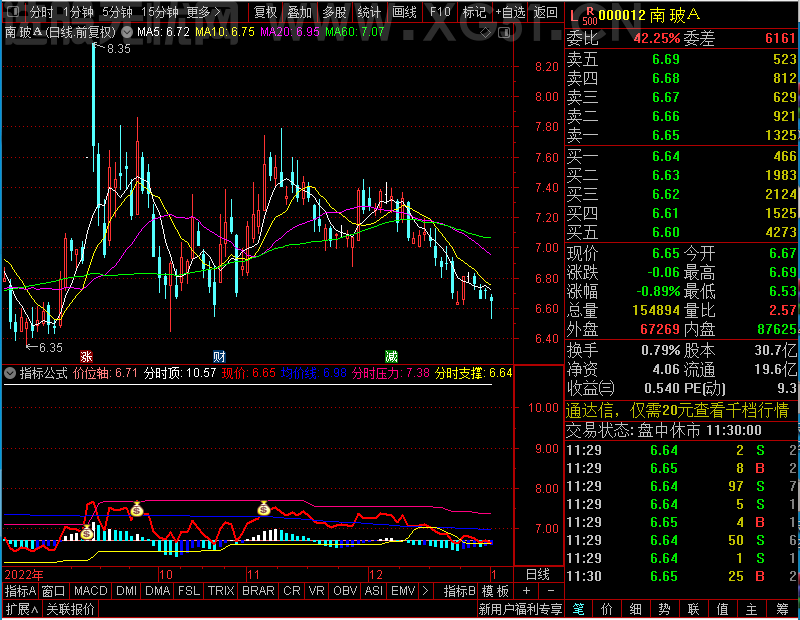Open the 南玻A period and adjustment dropdown

[127, 32]
